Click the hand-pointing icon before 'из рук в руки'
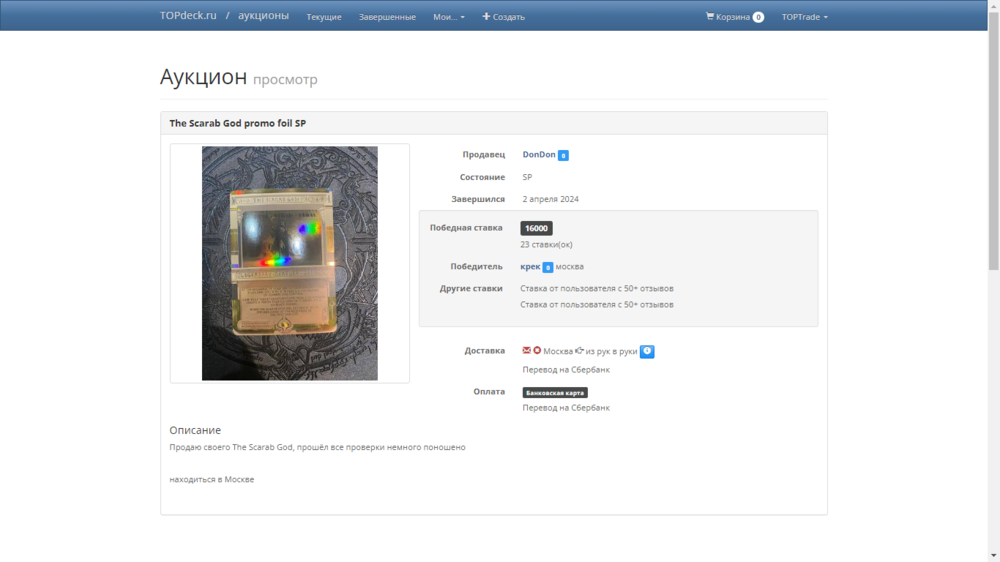This screenshot has width=1000, height=562. pyautogui.click(x=580, y=351)
